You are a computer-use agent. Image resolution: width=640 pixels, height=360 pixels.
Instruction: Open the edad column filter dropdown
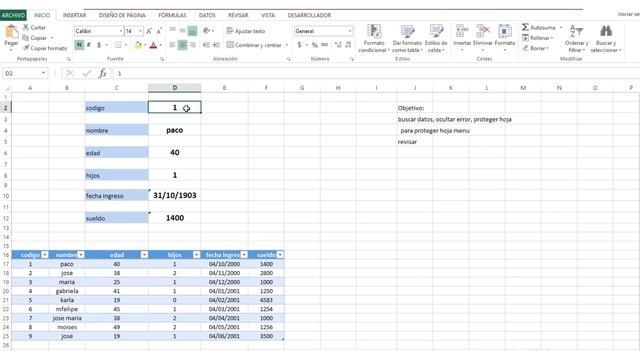144,255
